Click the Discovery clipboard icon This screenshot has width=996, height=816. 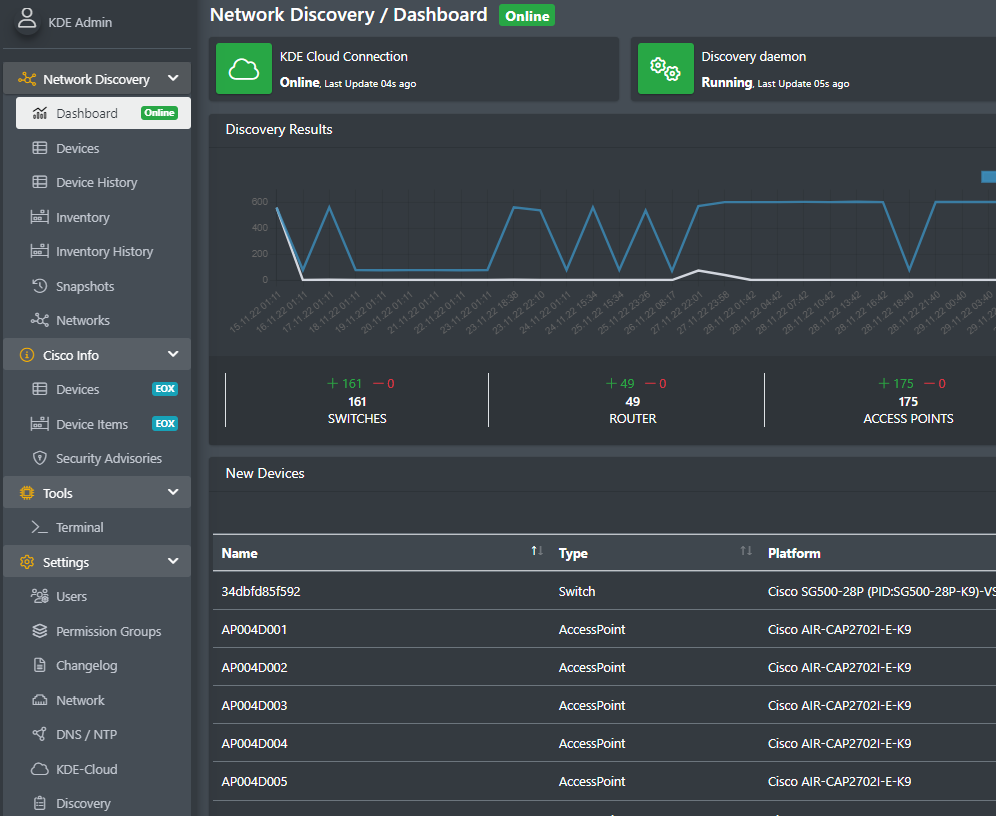tap(39, 803)
